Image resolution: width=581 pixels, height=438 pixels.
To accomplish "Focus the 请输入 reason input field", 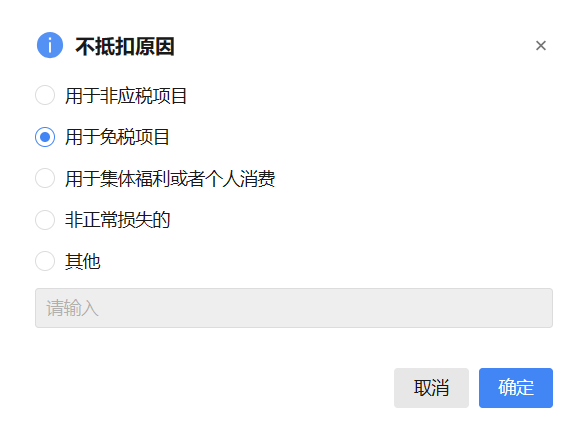I will (294, 308).
